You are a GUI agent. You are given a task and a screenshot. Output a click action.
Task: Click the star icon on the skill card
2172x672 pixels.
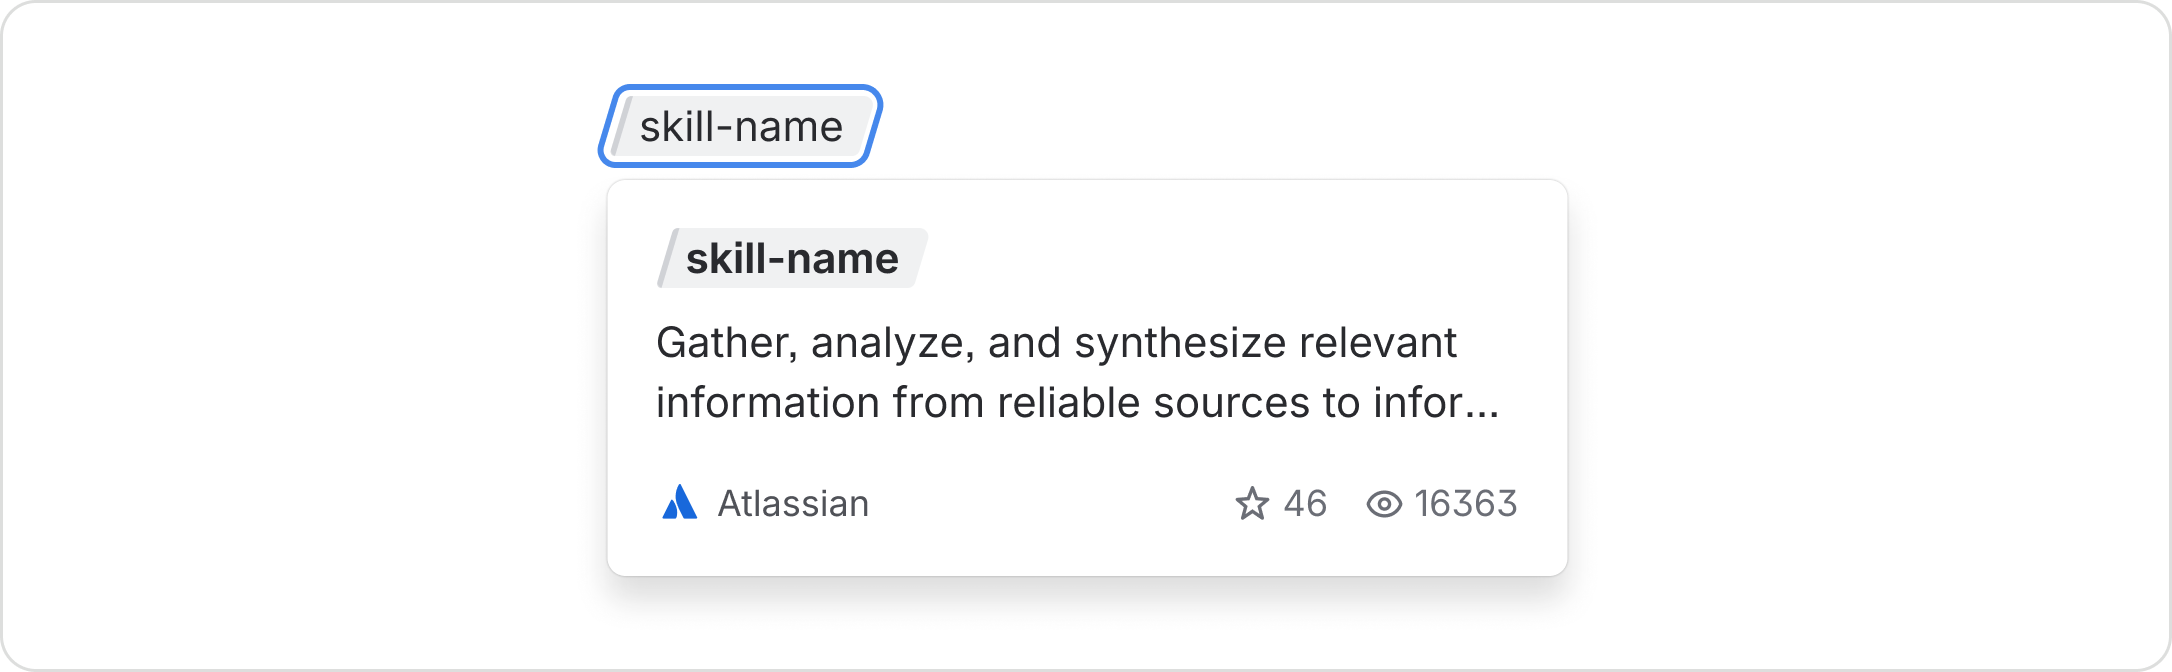(x=1254, y=504)
